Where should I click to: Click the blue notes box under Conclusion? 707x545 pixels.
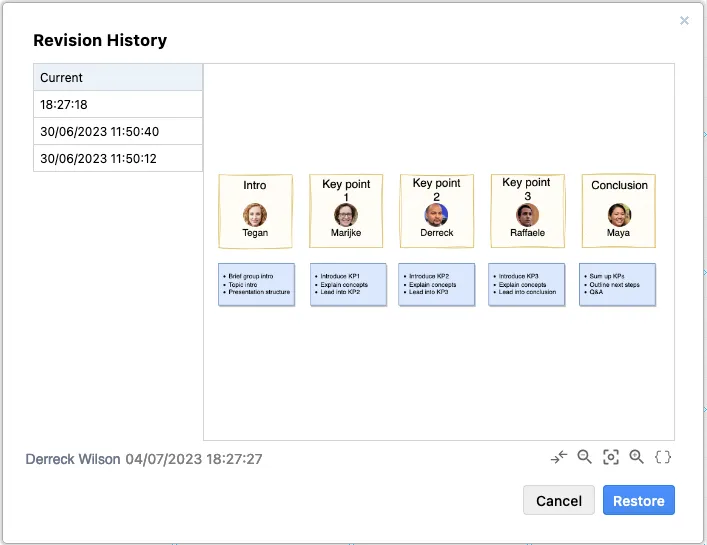coord(617,285)
